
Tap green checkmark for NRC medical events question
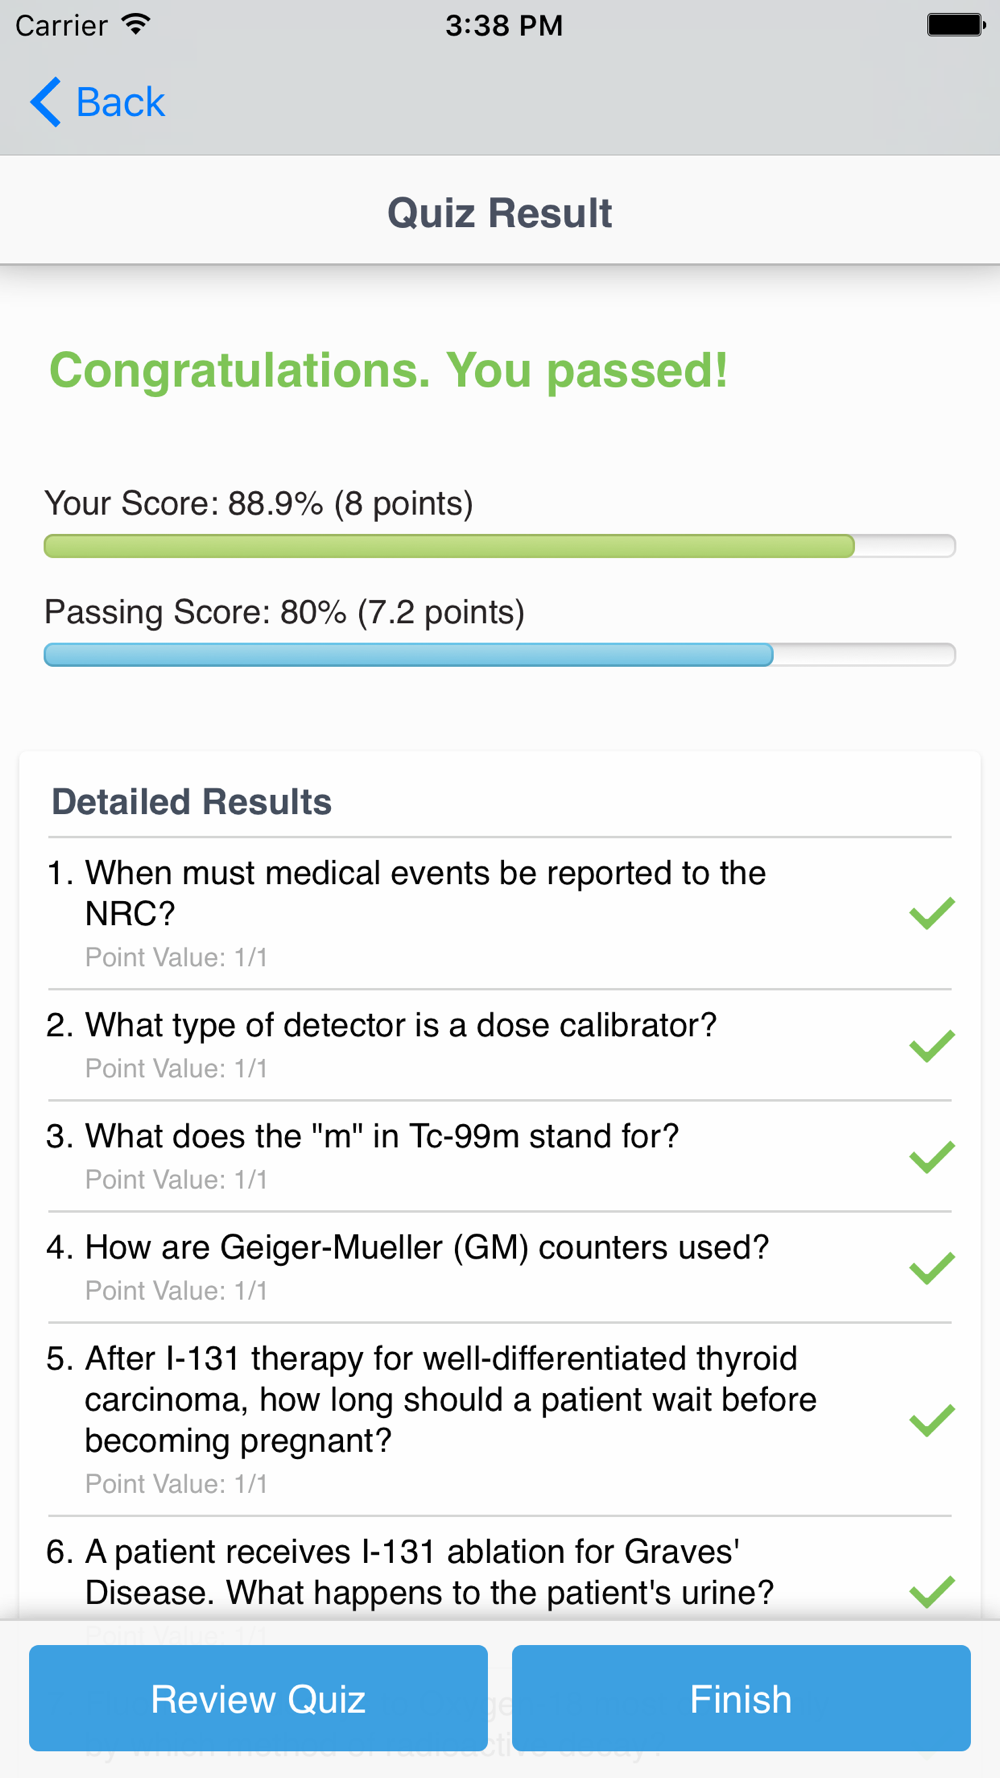click(932, 912)
